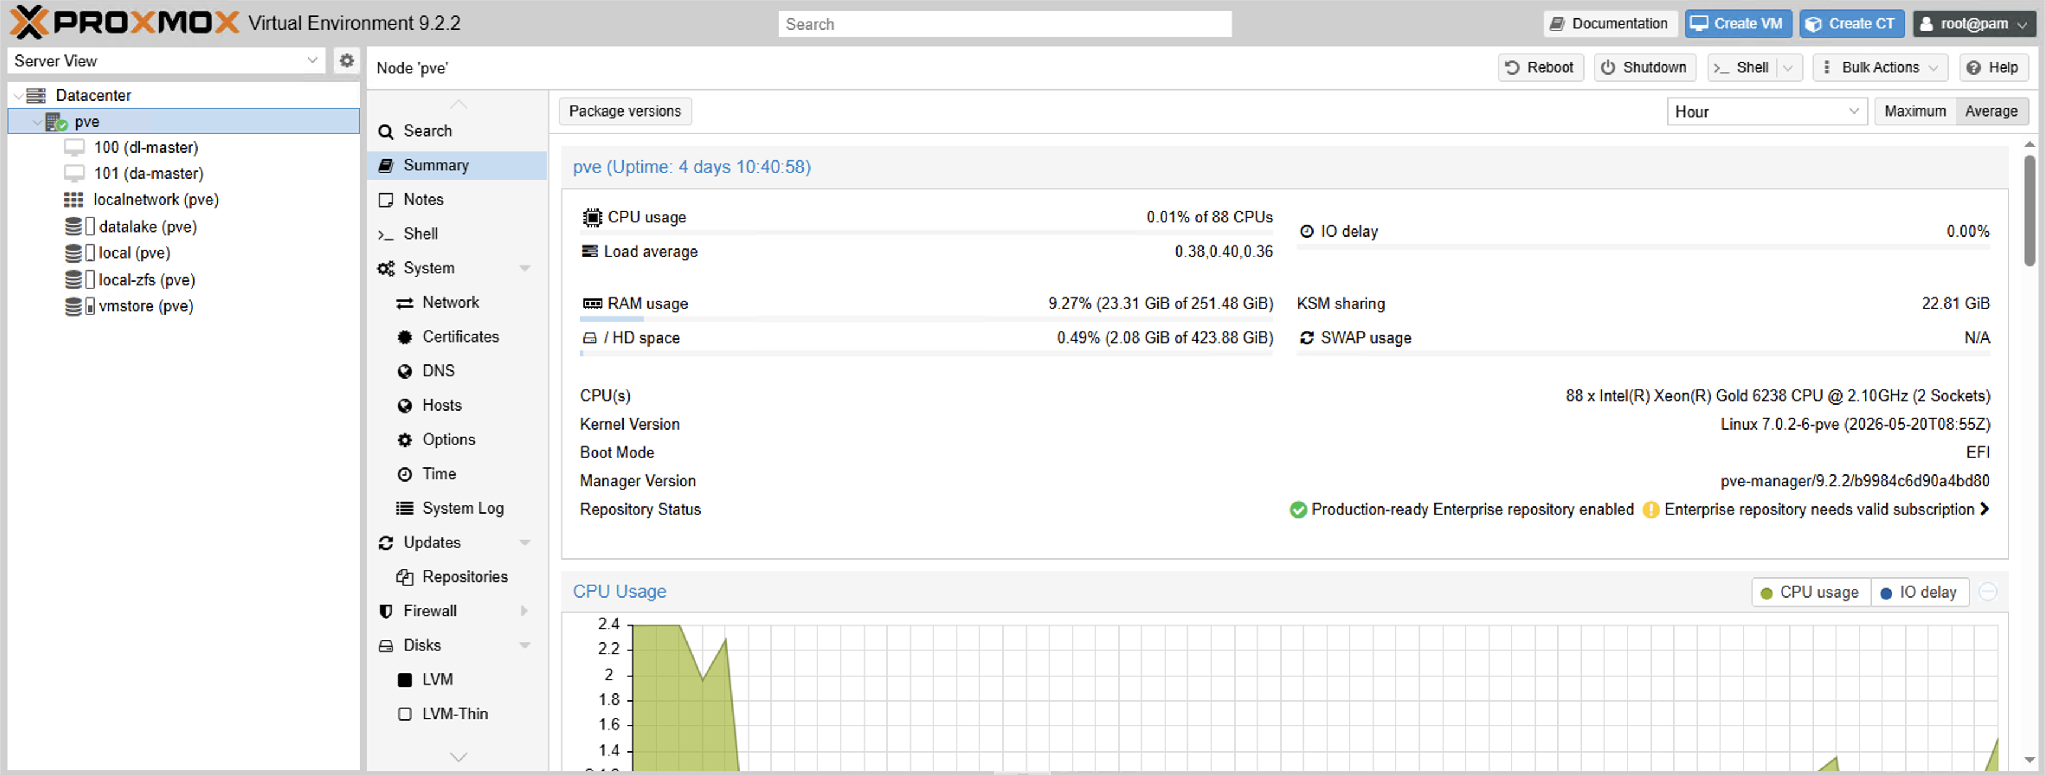Click the Datacenter server icon
2045x775 pixels.
click(37, 95)
